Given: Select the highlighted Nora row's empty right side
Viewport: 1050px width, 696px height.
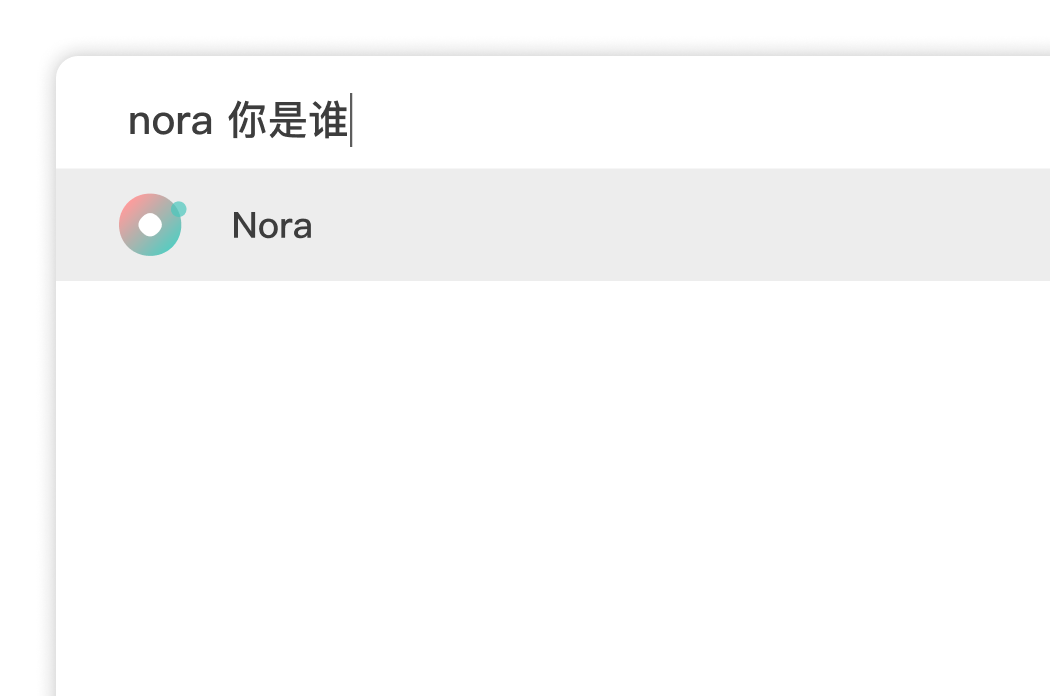Looking at the screenshot, I should 683,225.
